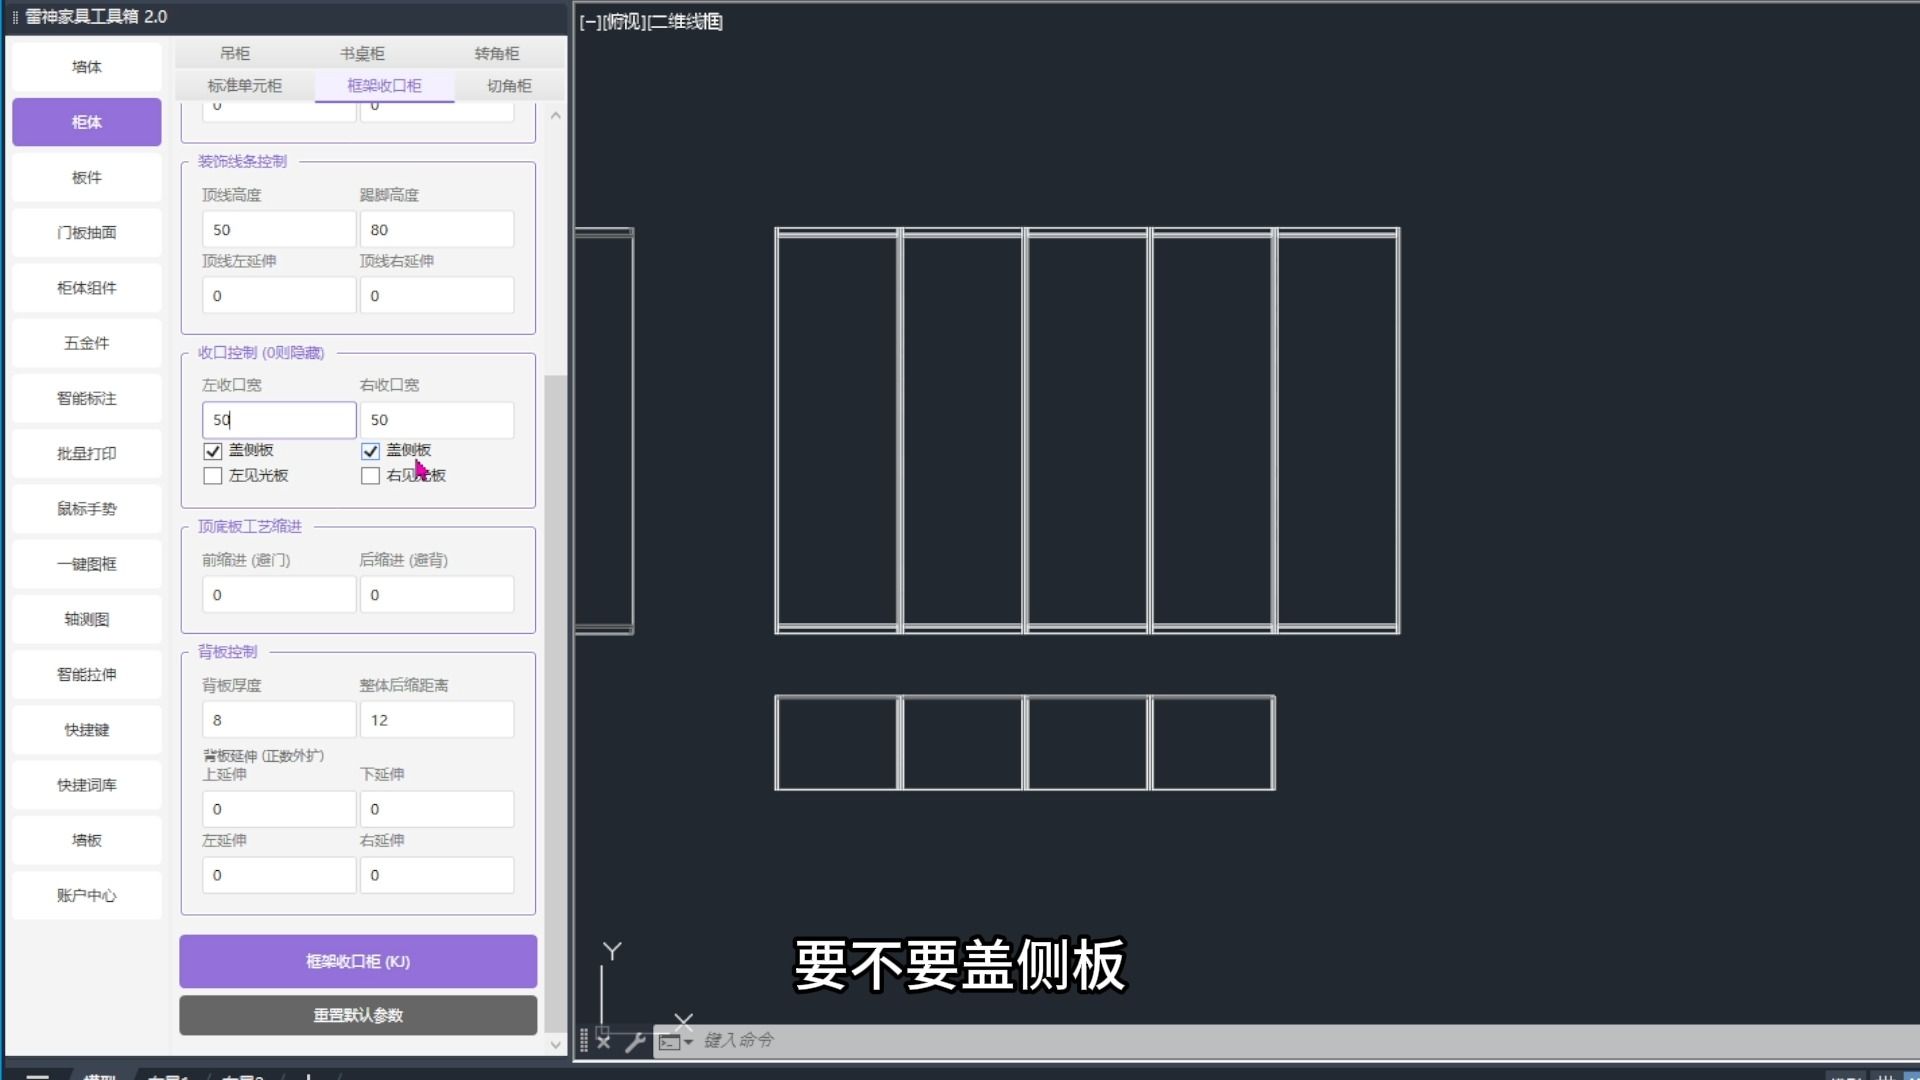Click the panel scrollbar down arrow
1920x1080 pixels.
click(x=556, y=1045)
